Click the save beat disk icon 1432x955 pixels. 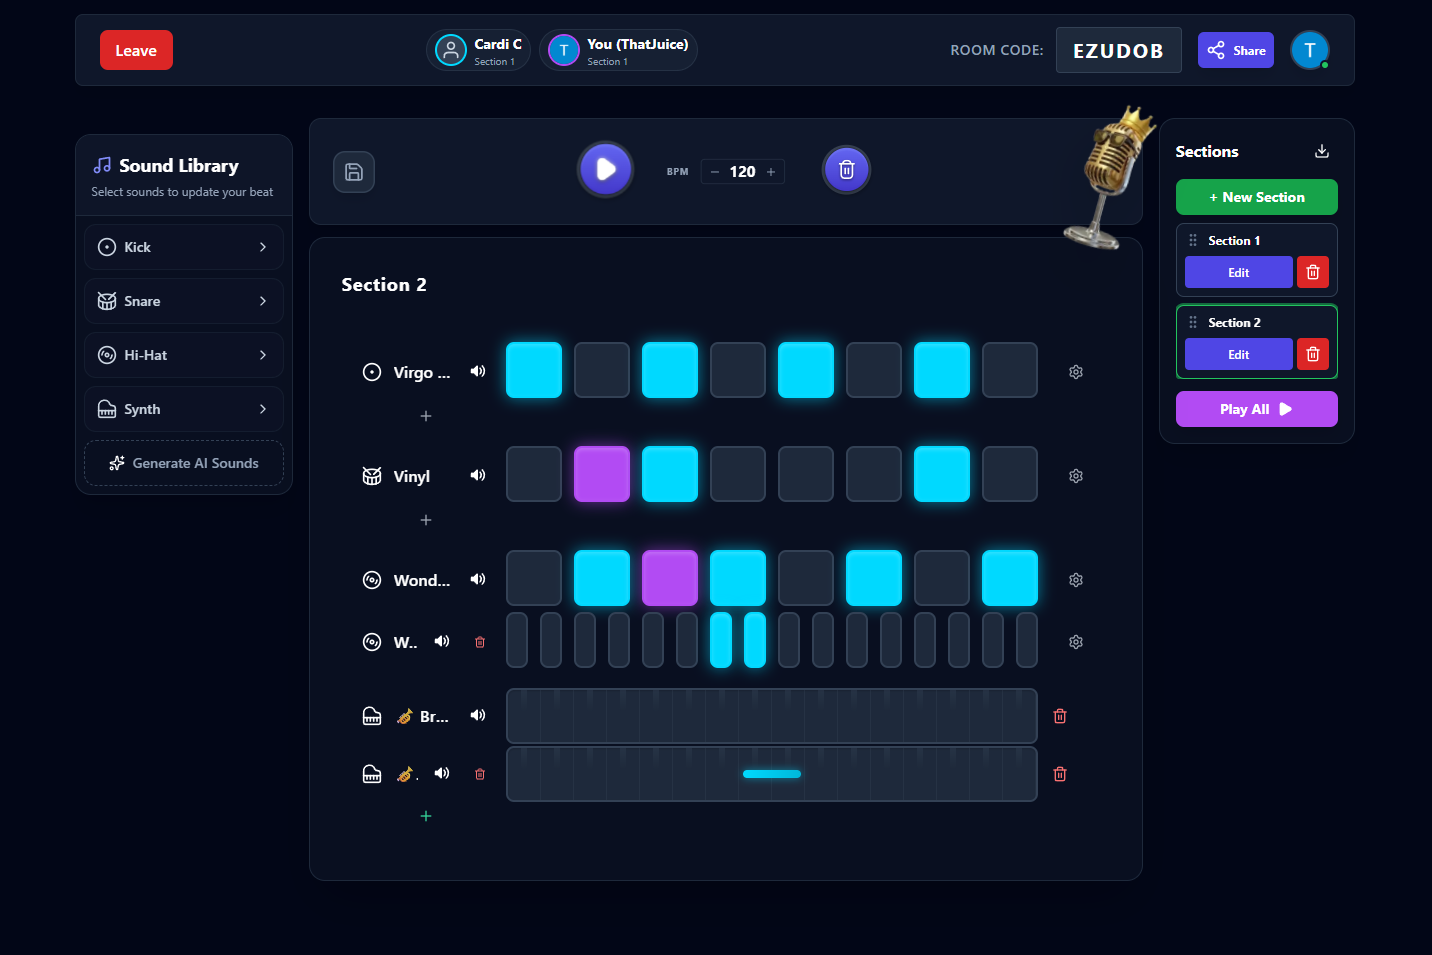(x=353, y=172)
